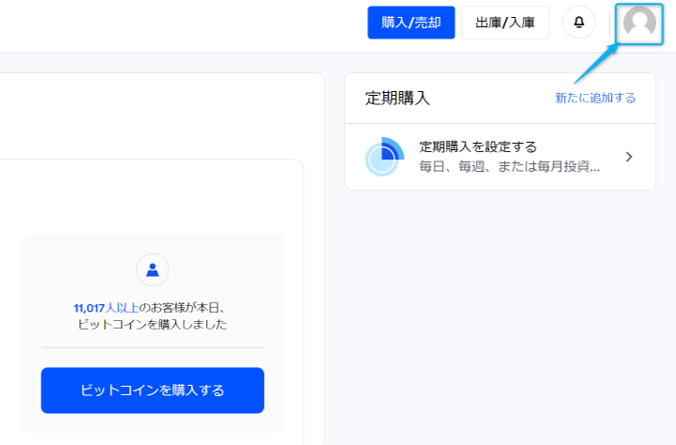Click the vertical separator beside the bell icon

(609, 22)
